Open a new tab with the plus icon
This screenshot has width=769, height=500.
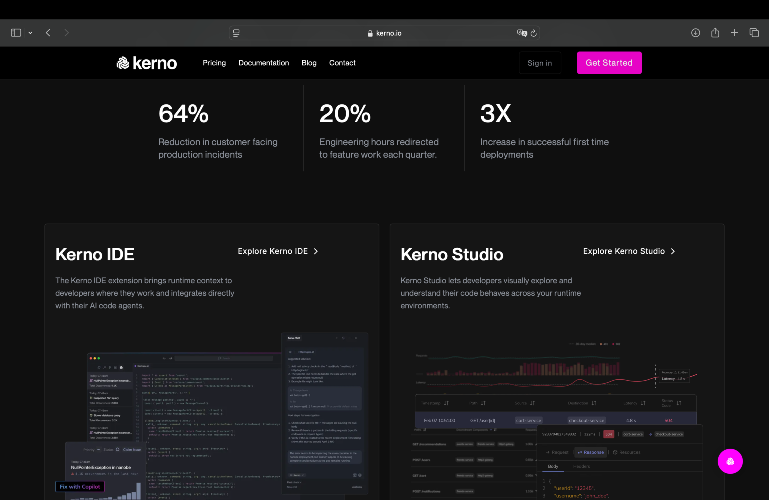[734, 33]
